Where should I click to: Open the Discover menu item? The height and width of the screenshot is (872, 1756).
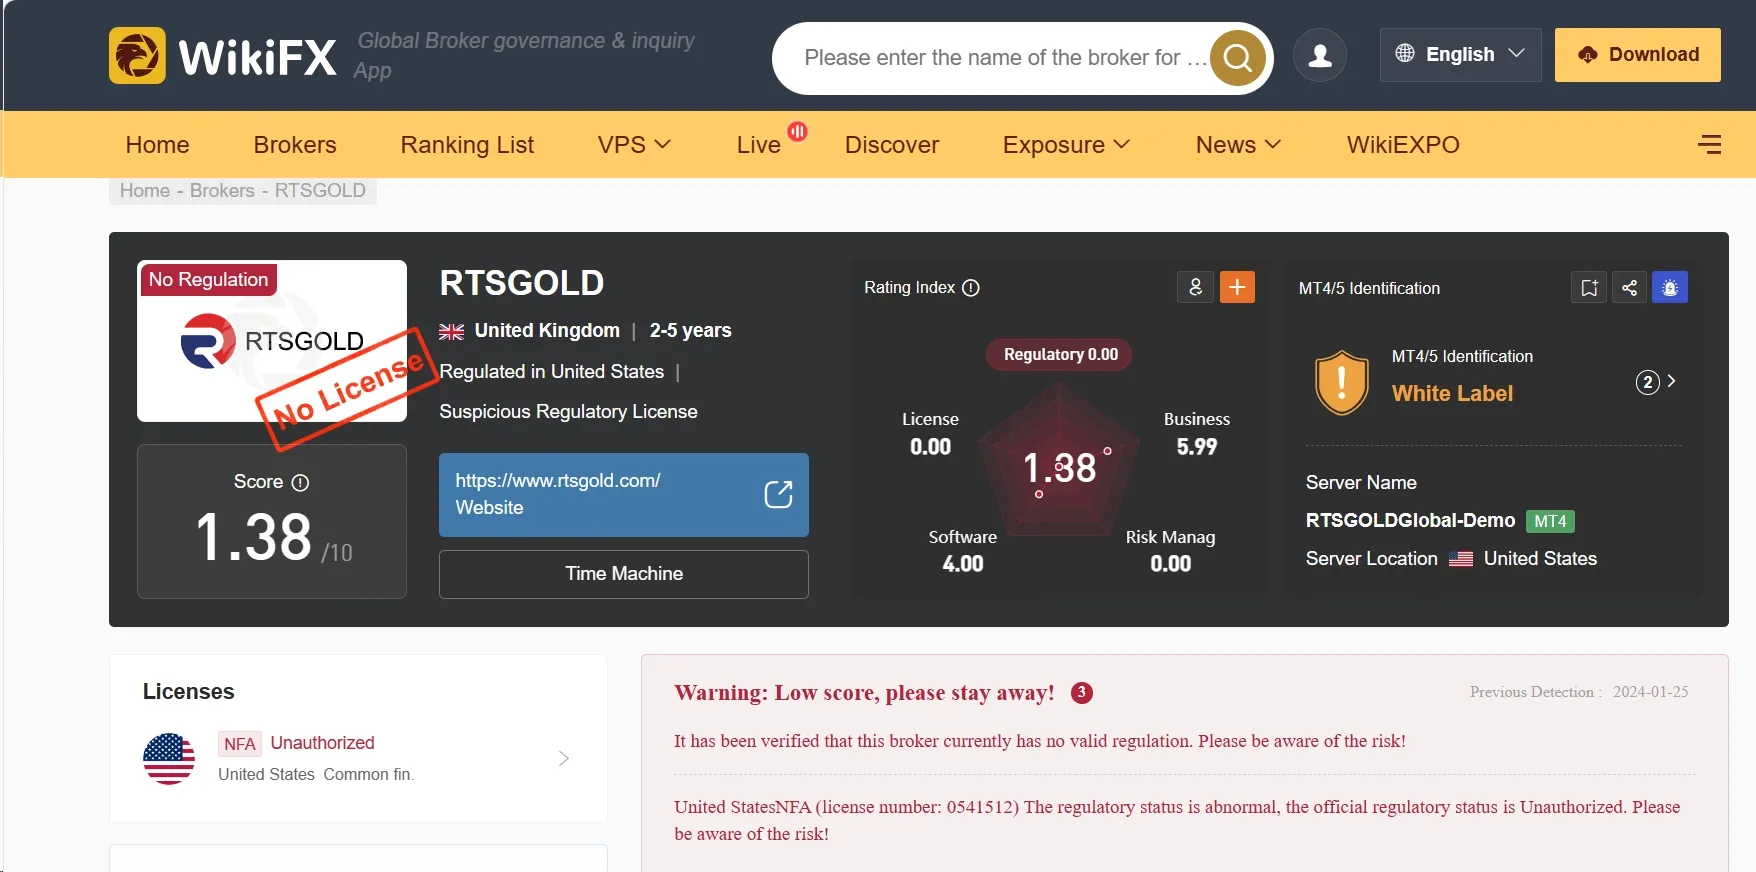pos(891,145)
